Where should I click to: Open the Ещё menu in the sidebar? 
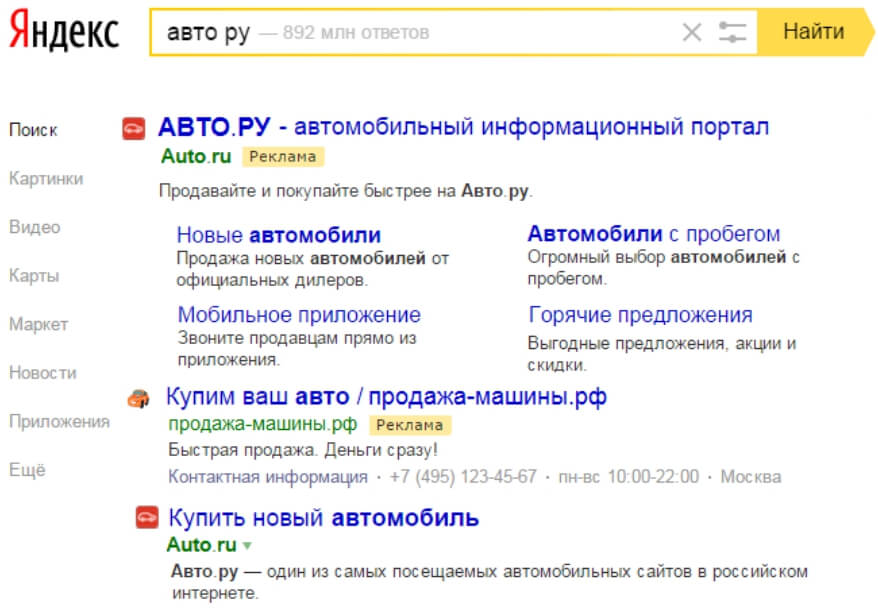point(27,469)
